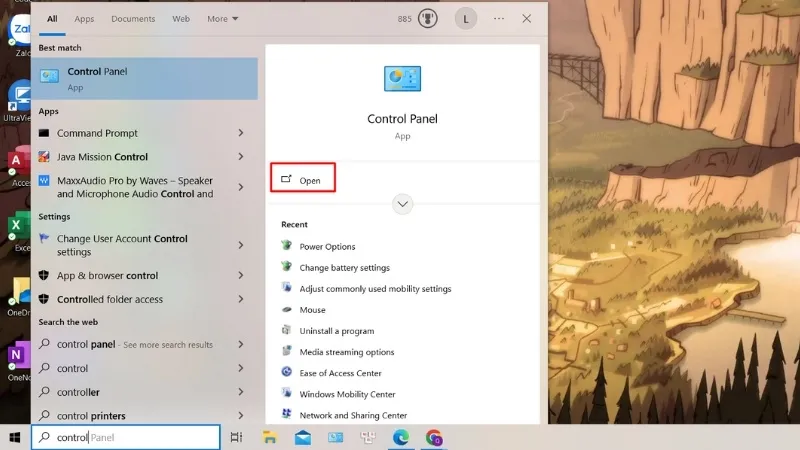
Task: Open the Windows Start button
Action: tap(15, 437)
